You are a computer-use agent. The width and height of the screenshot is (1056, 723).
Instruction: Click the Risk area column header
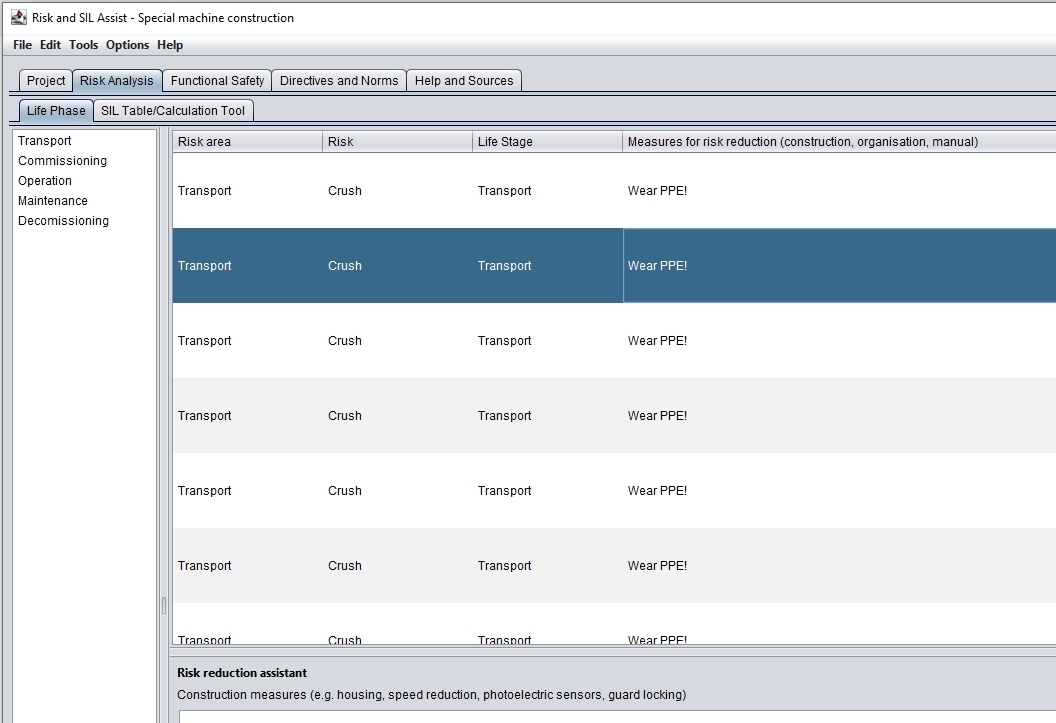coord(247,142)
